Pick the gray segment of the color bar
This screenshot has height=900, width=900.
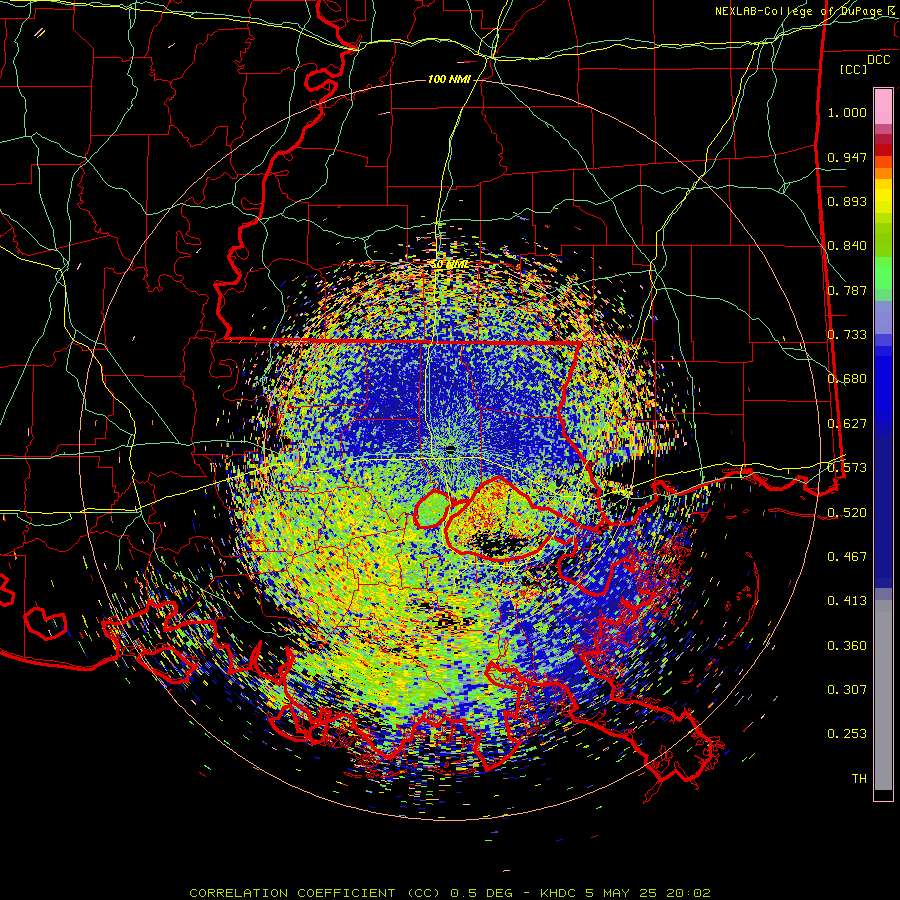point(883,695)
